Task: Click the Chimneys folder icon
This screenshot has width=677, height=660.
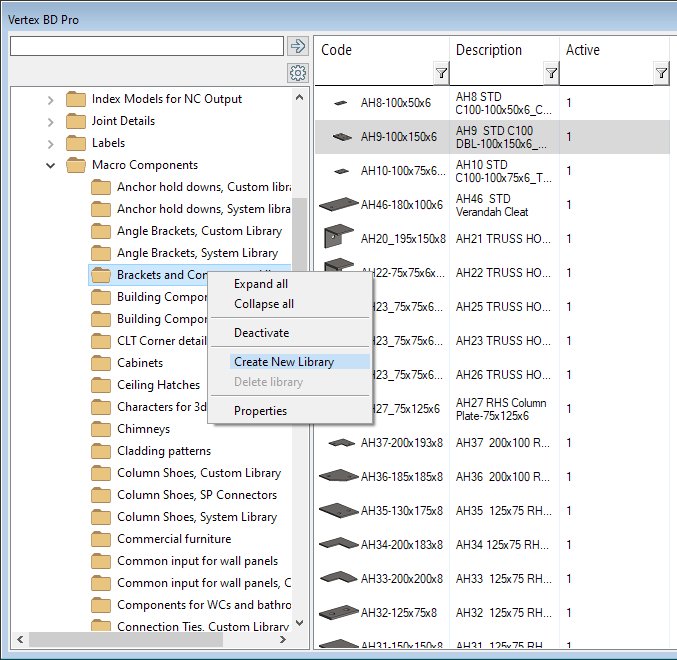Action: (101, 429)
